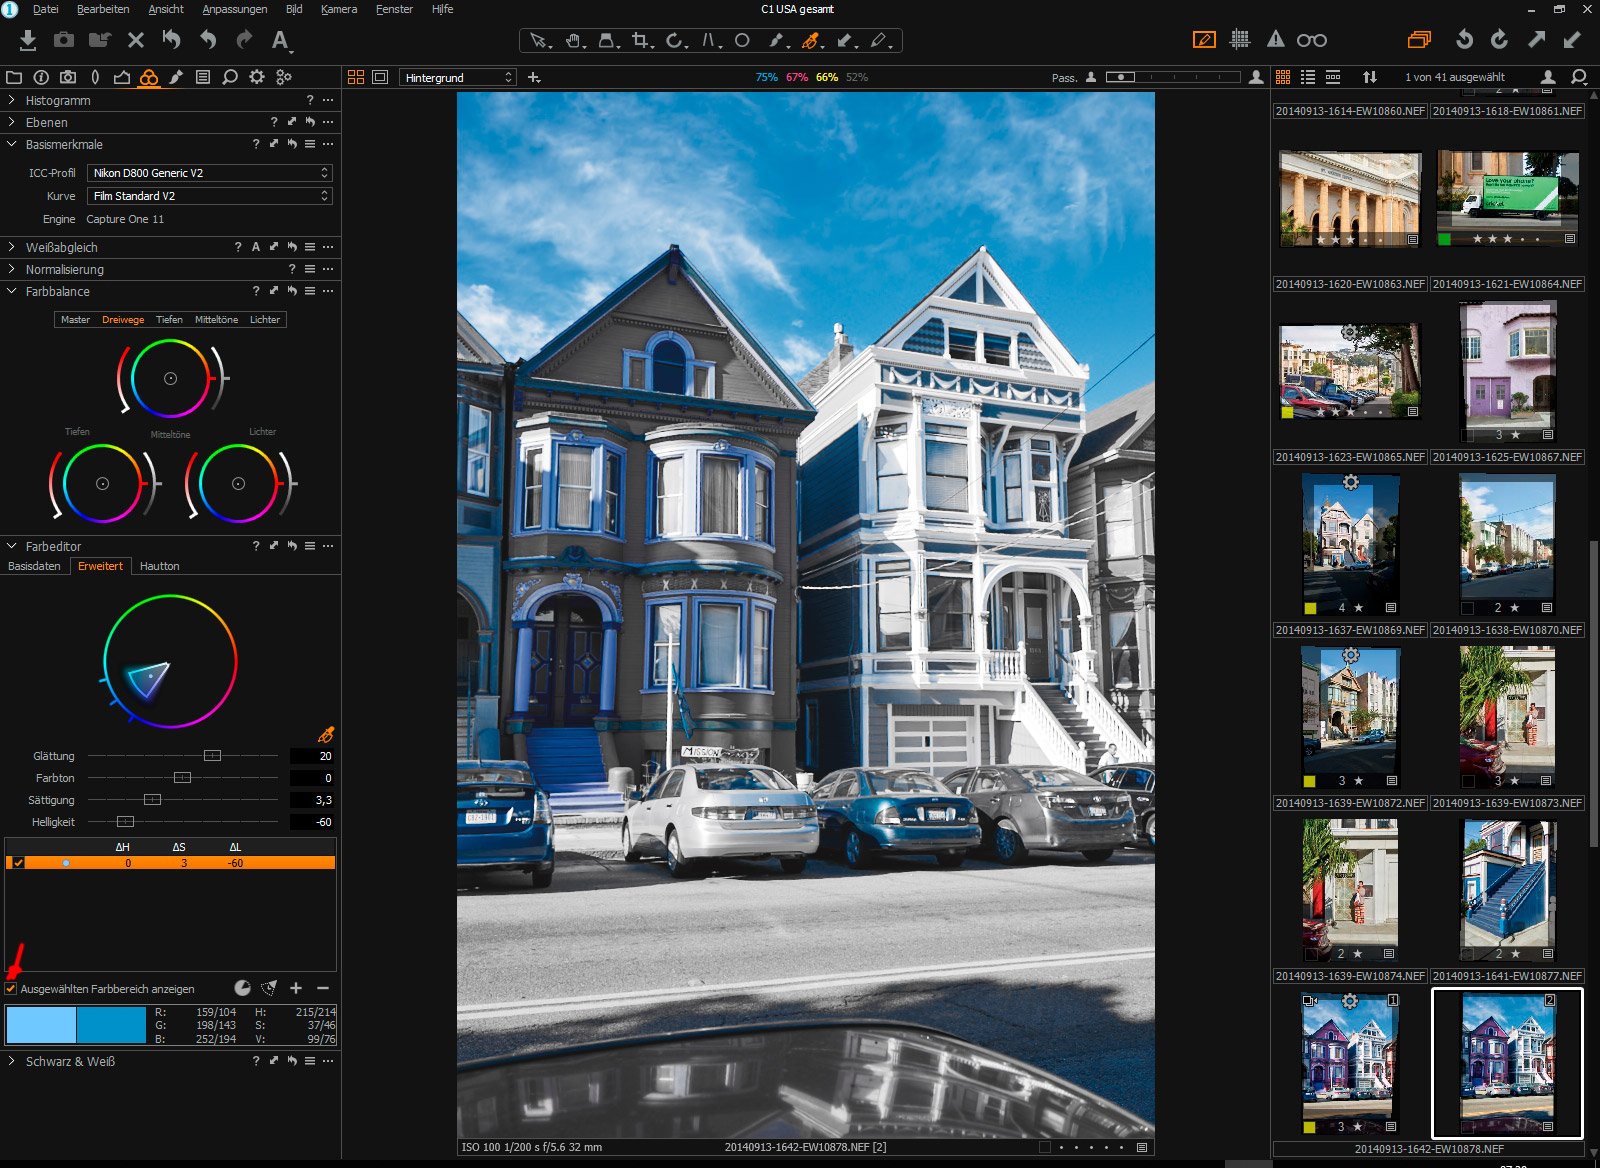Switch to the Basisdaten tab in Farbeditor

[x=34, y=566]
